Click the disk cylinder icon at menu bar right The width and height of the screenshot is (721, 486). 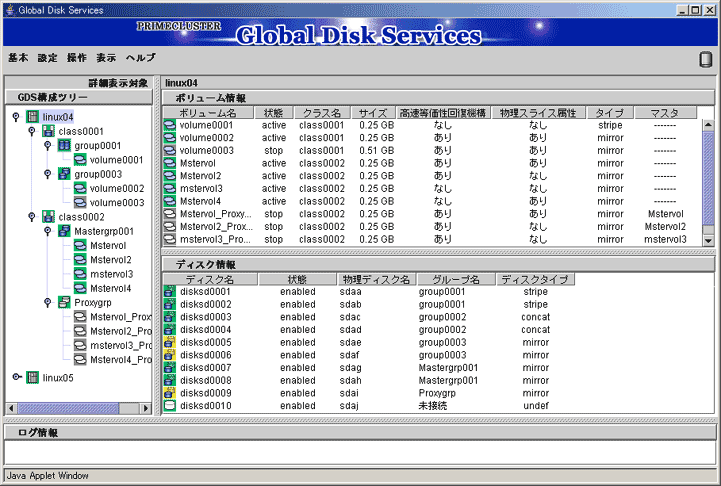705,59
